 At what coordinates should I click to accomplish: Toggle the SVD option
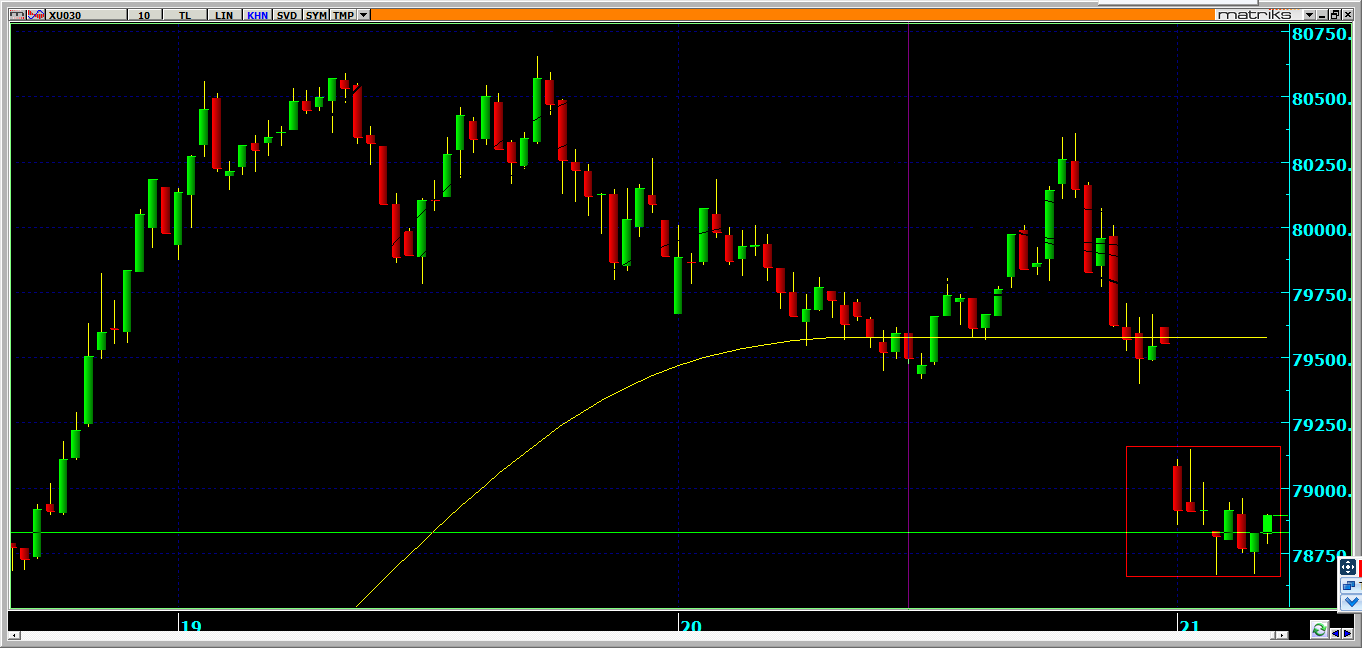[287, 15]
